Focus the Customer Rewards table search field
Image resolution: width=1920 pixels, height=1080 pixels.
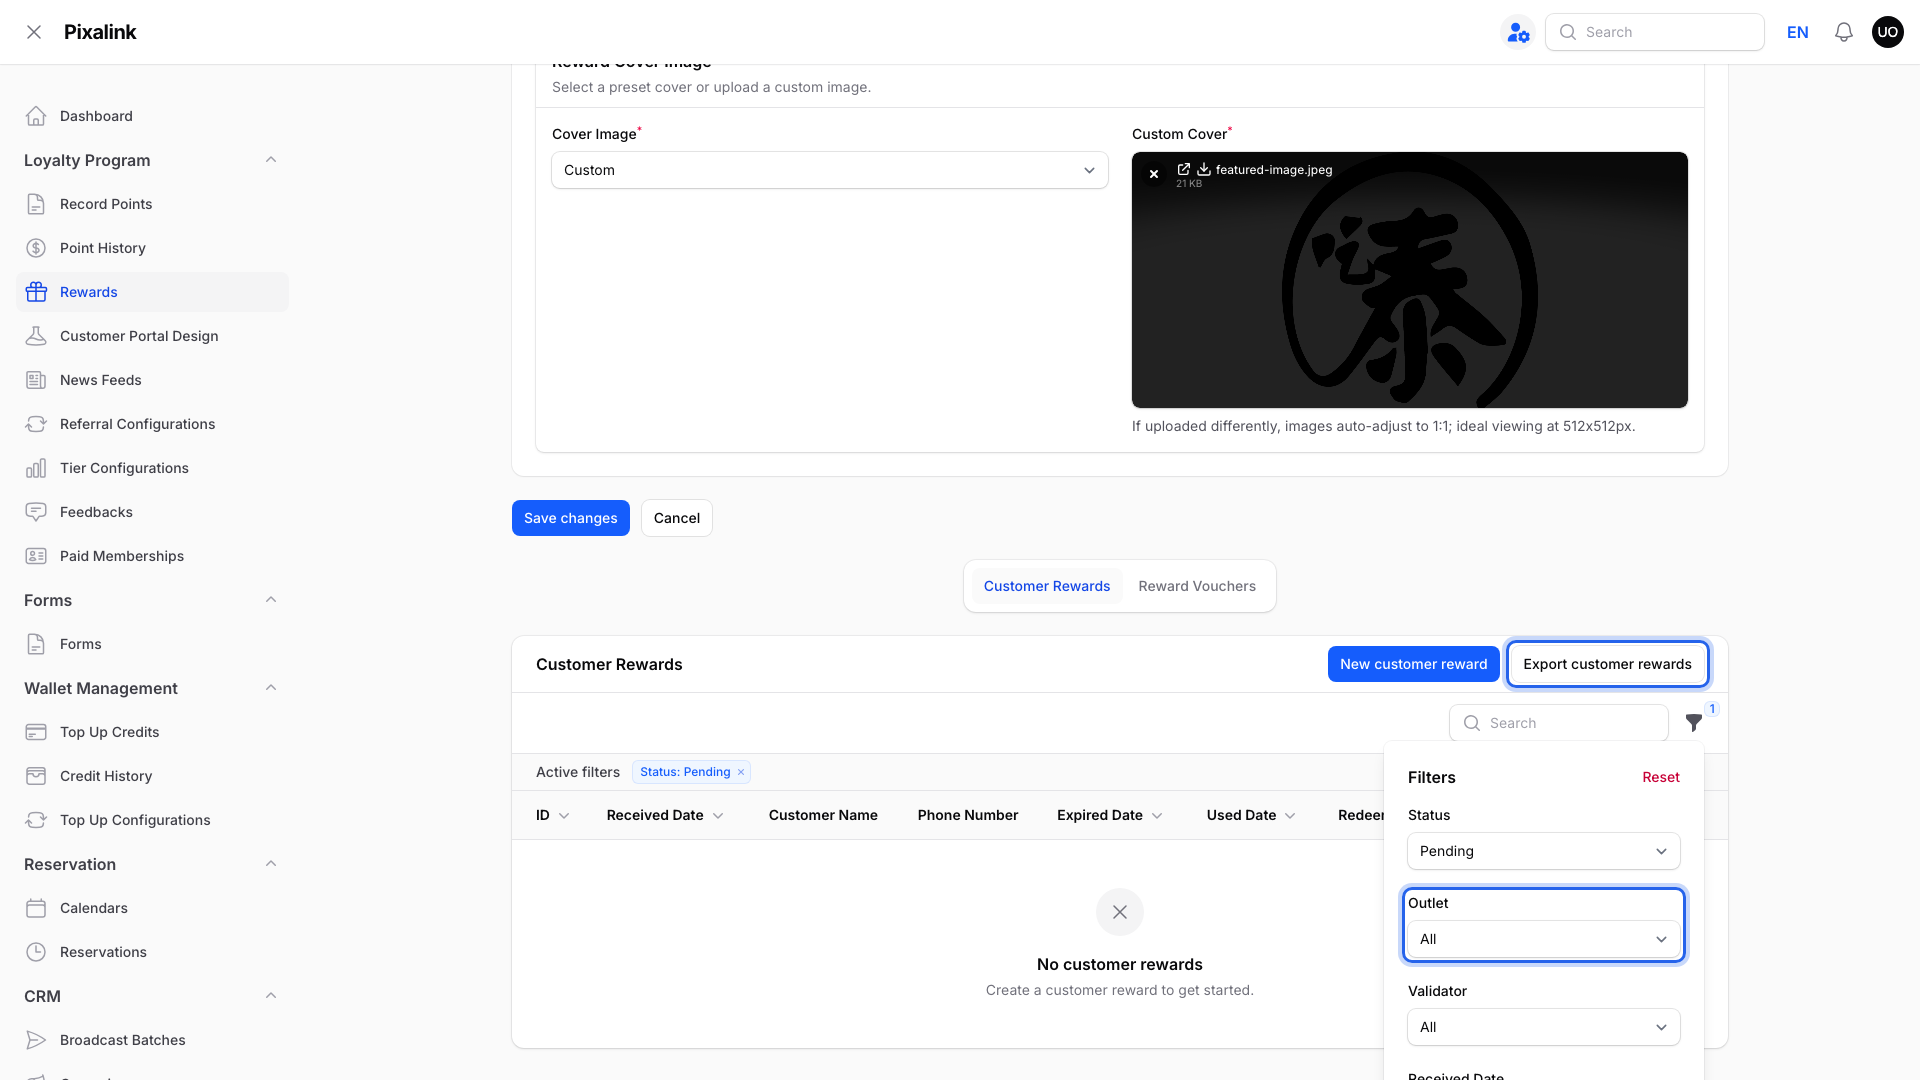(1559, 723)
